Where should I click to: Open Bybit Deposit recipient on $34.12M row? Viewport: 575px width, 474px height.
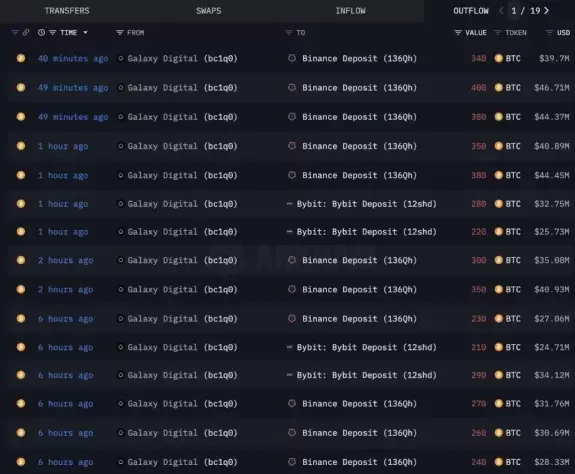point(366,375)
